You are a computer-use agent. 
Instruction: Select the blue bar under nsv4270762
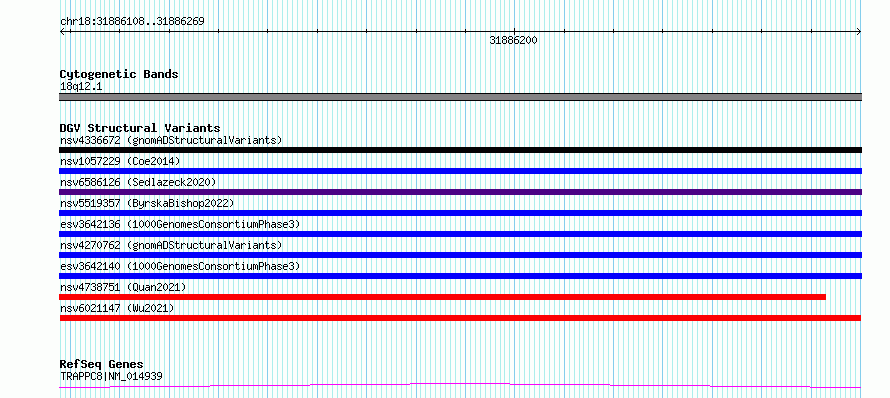tap(460, 255)
